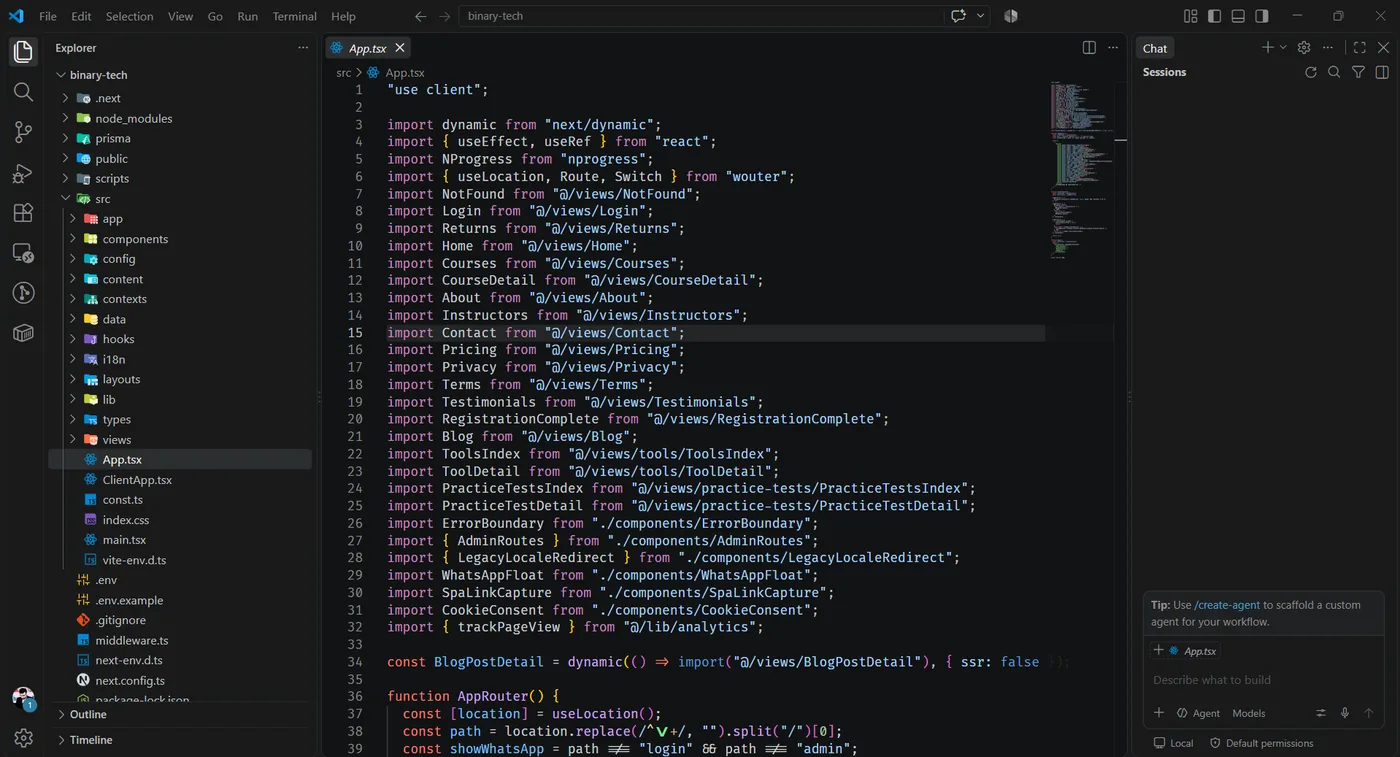Open the Terminal menu
This screenshot has width=1400, height=757.
click(x=294, y=16)
